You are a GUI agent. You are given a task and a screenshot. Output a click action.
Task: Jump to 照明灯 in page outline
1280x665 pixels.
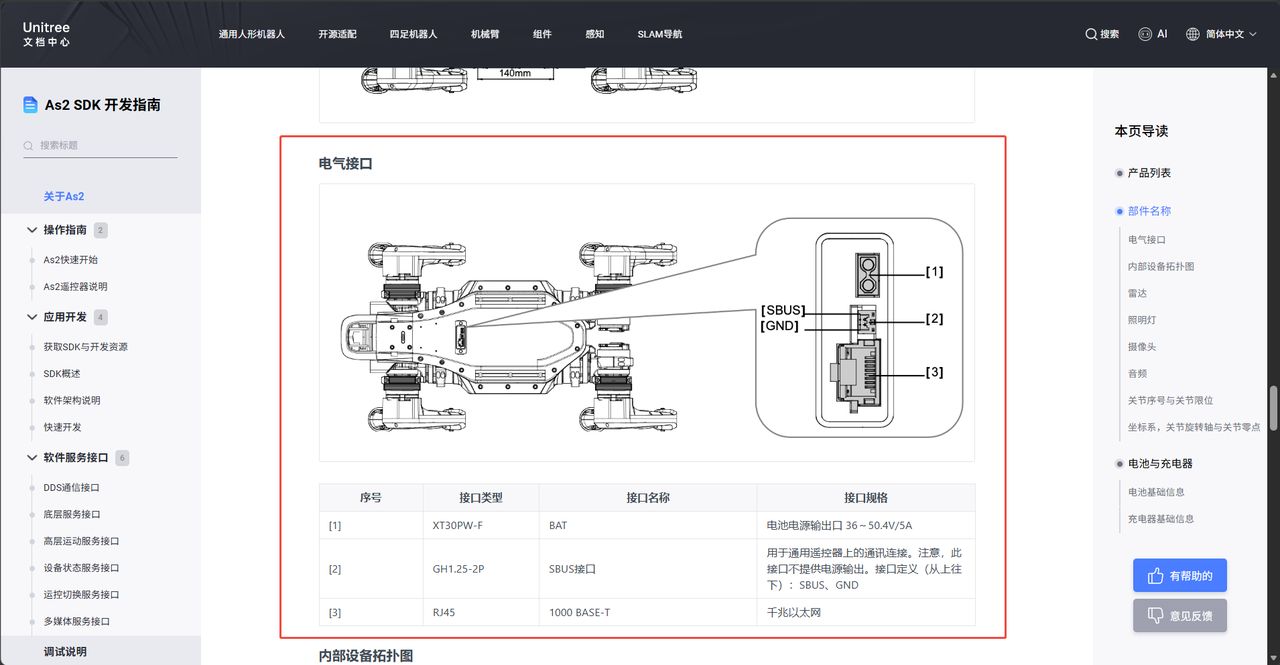click(1142, 320)
